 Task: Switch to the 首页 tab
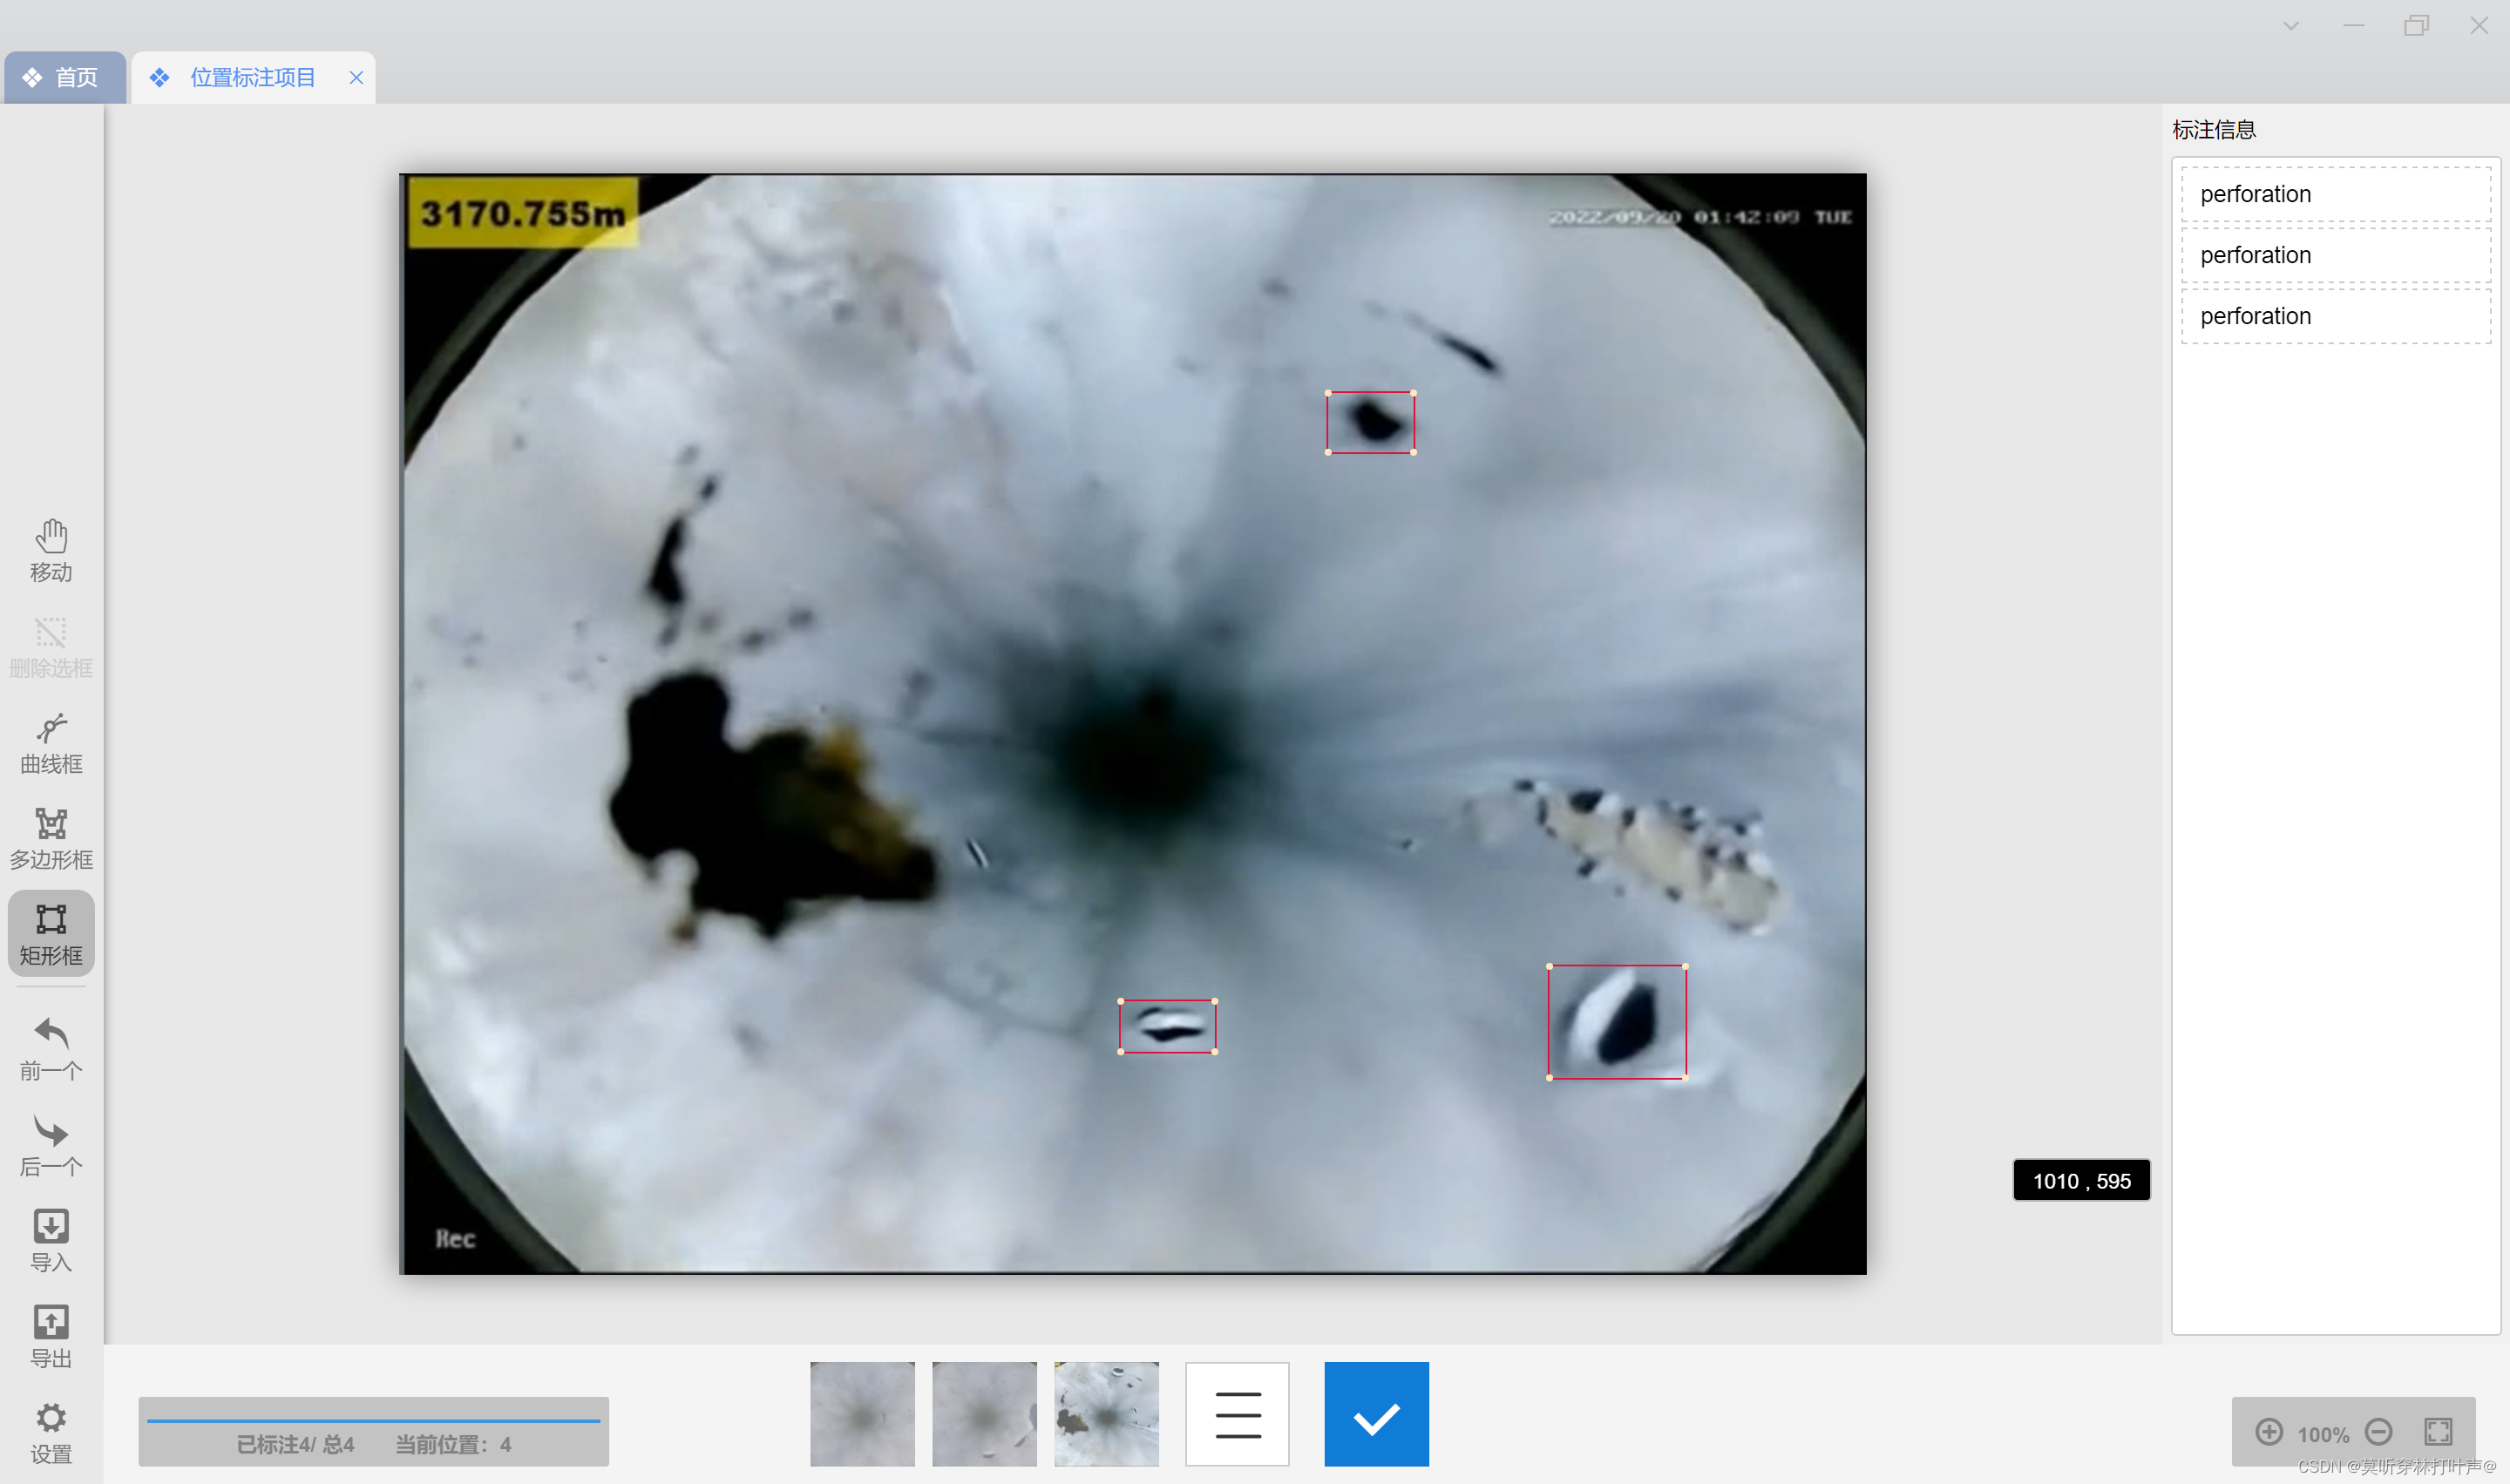pos(65,77)
